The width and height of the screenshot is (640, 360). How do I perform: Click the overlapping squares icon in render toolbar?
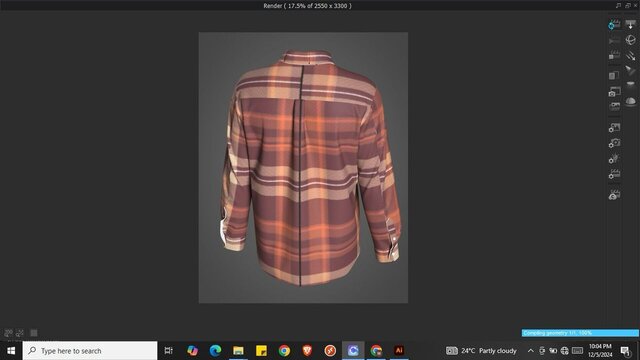pos(614,76)
